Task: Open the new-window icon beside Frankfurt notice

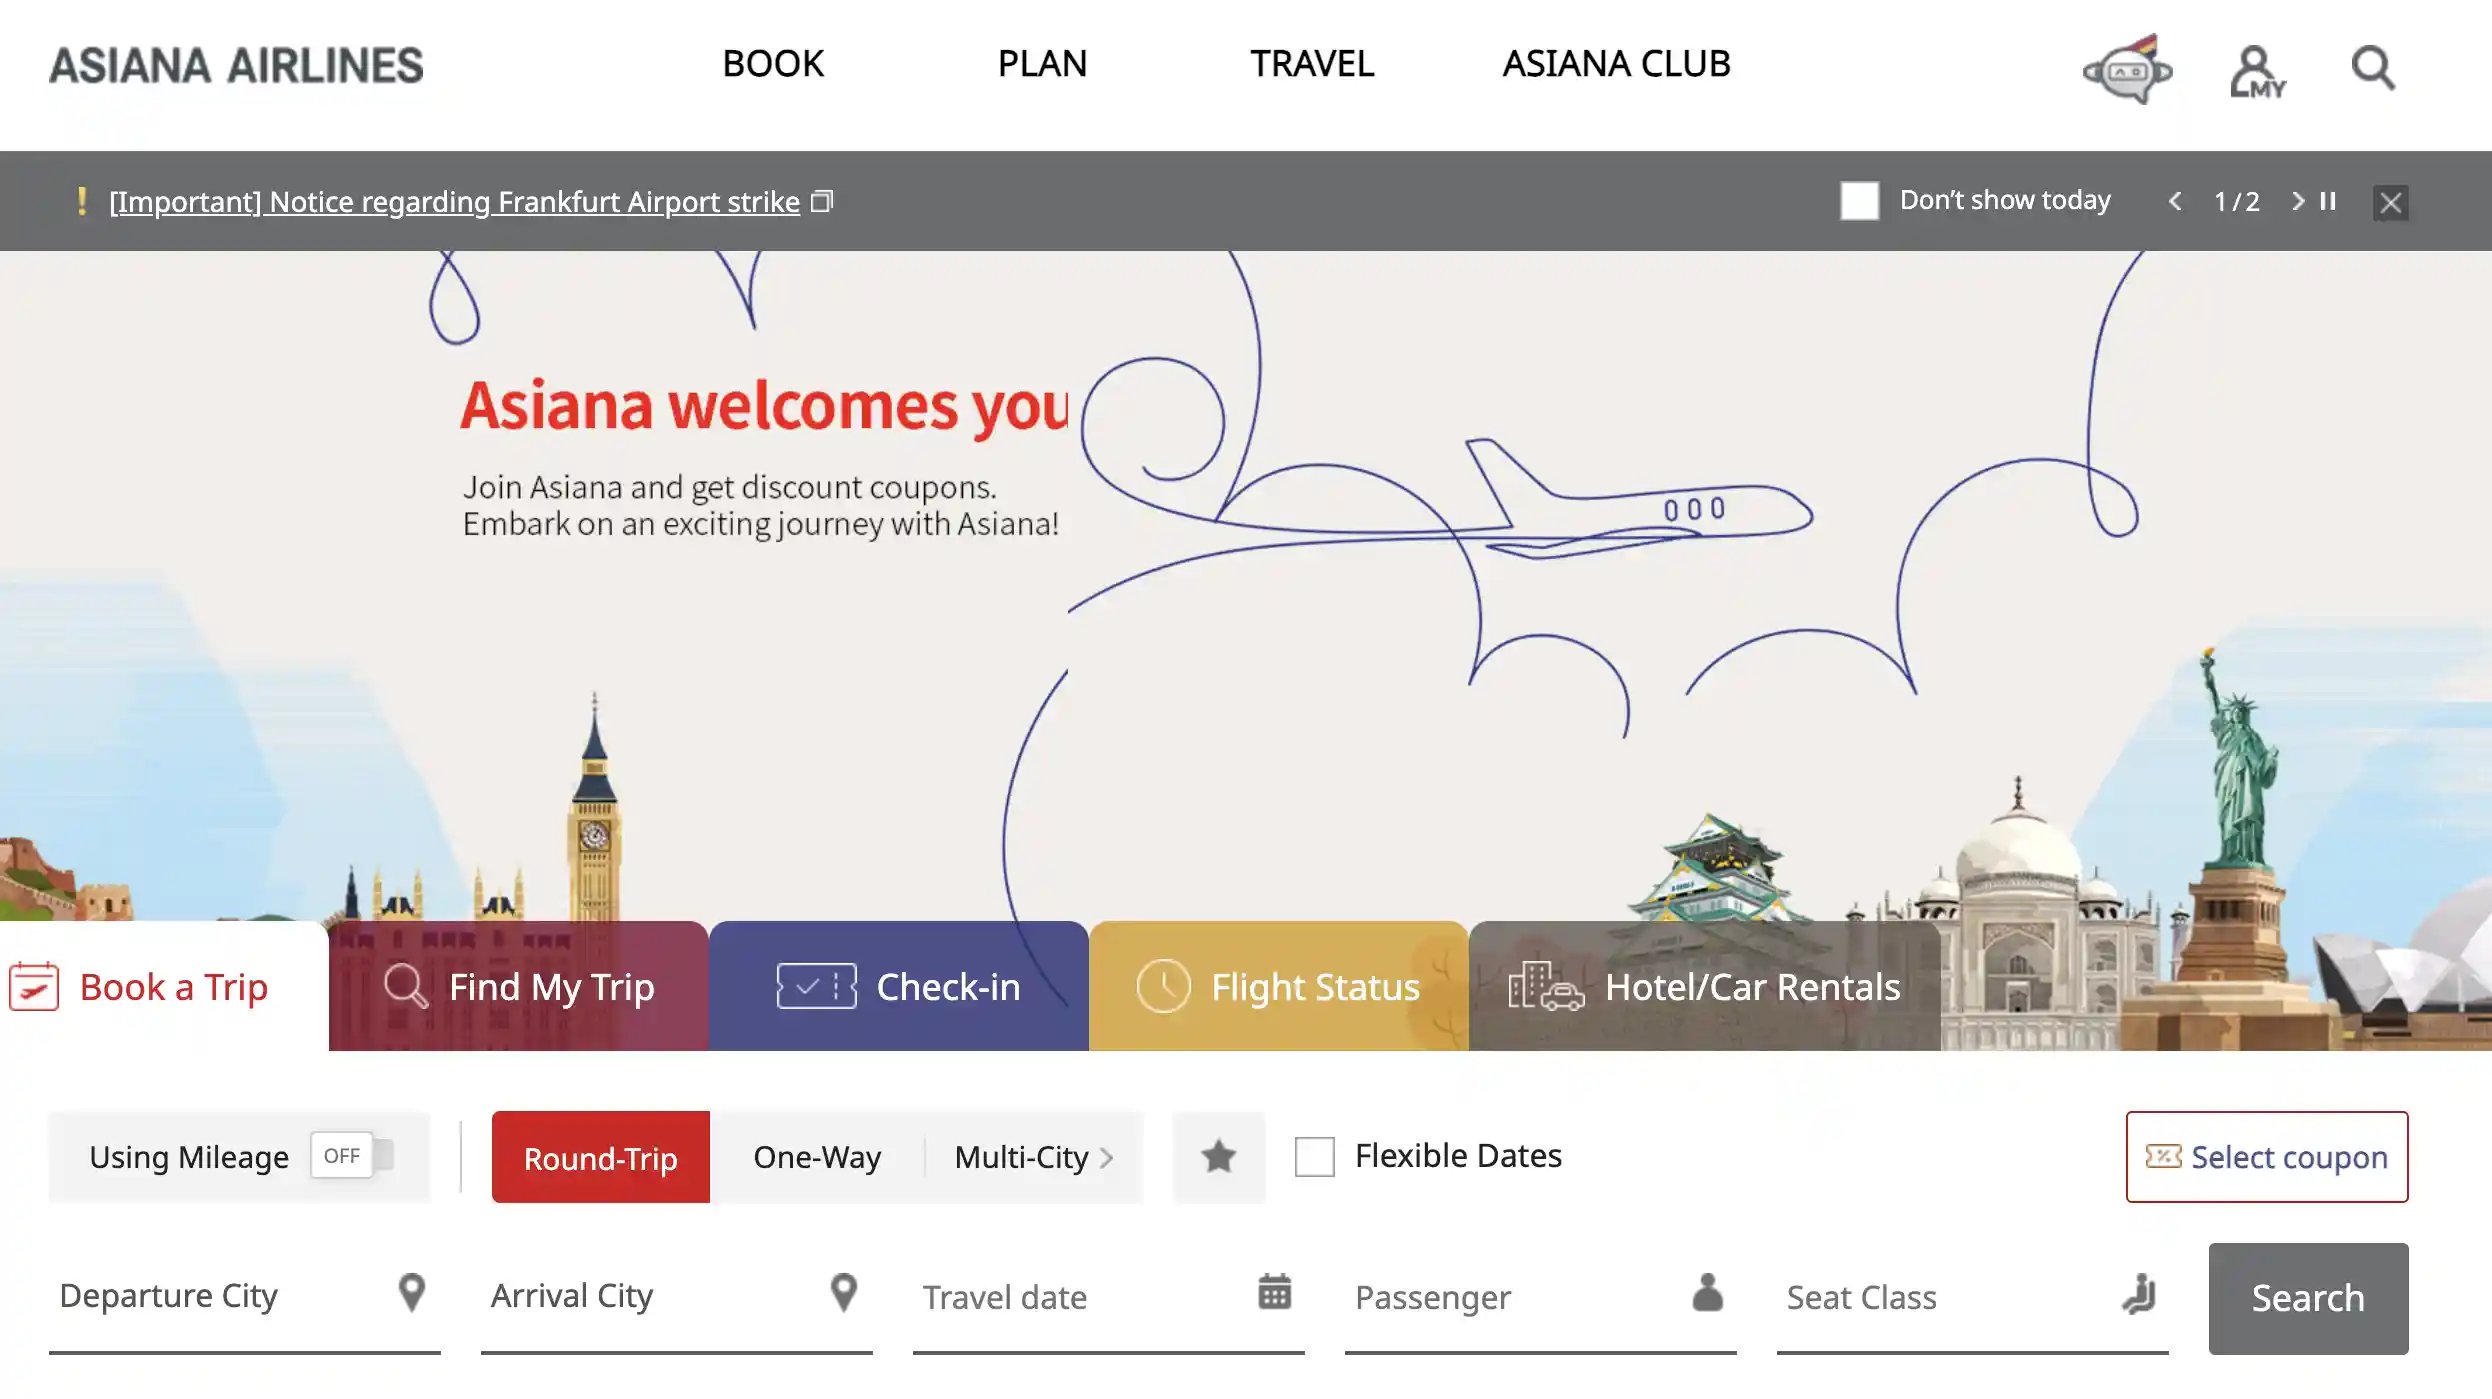Action: coord(821,201)
